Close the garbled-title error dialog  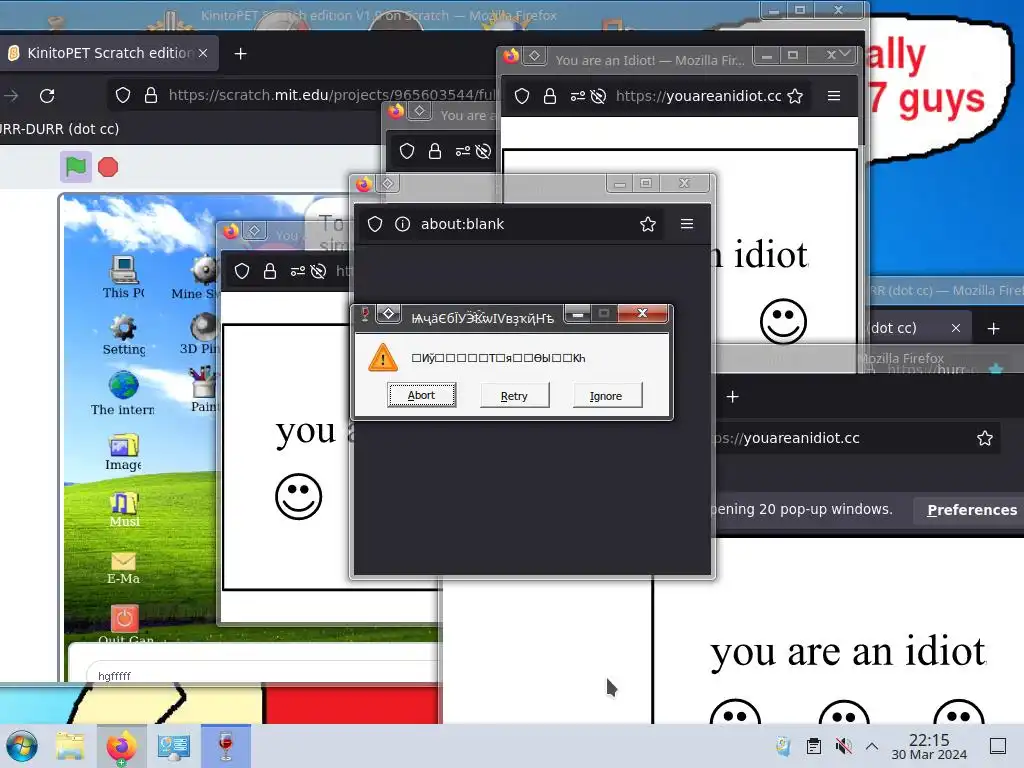click(643, 313)
